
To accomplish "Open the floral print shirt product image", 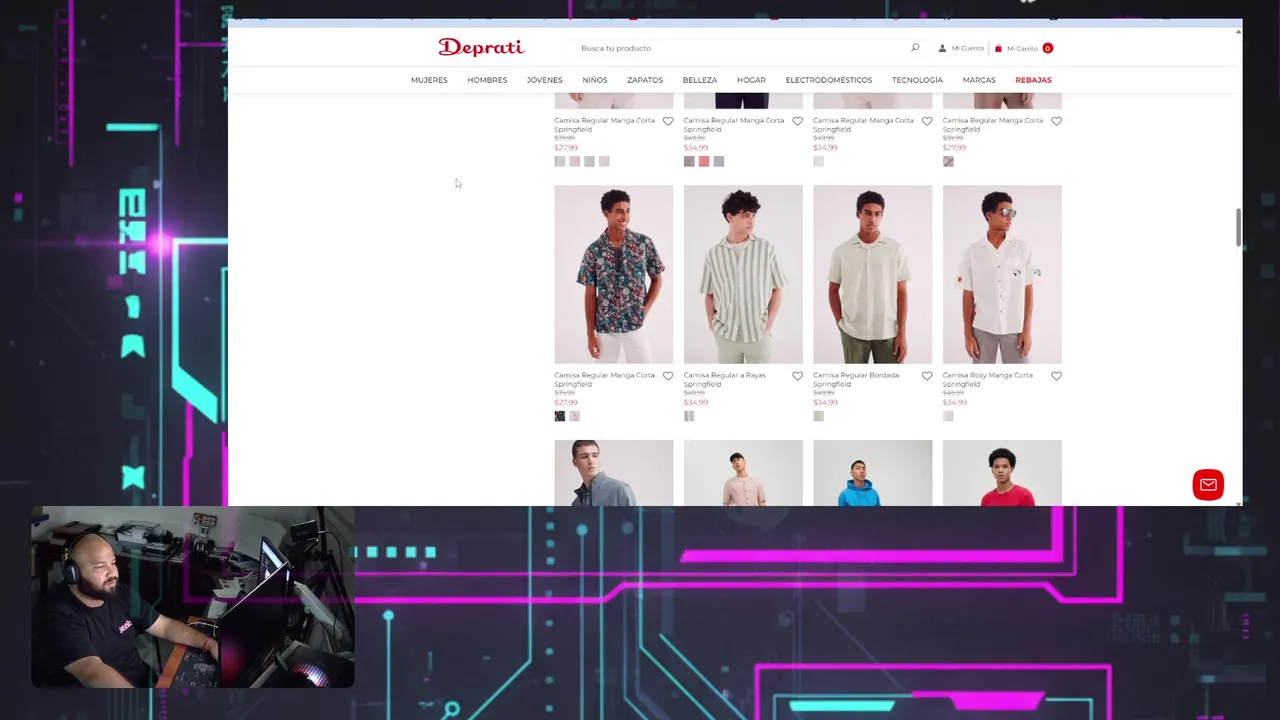I will click(x=614, y=274).
